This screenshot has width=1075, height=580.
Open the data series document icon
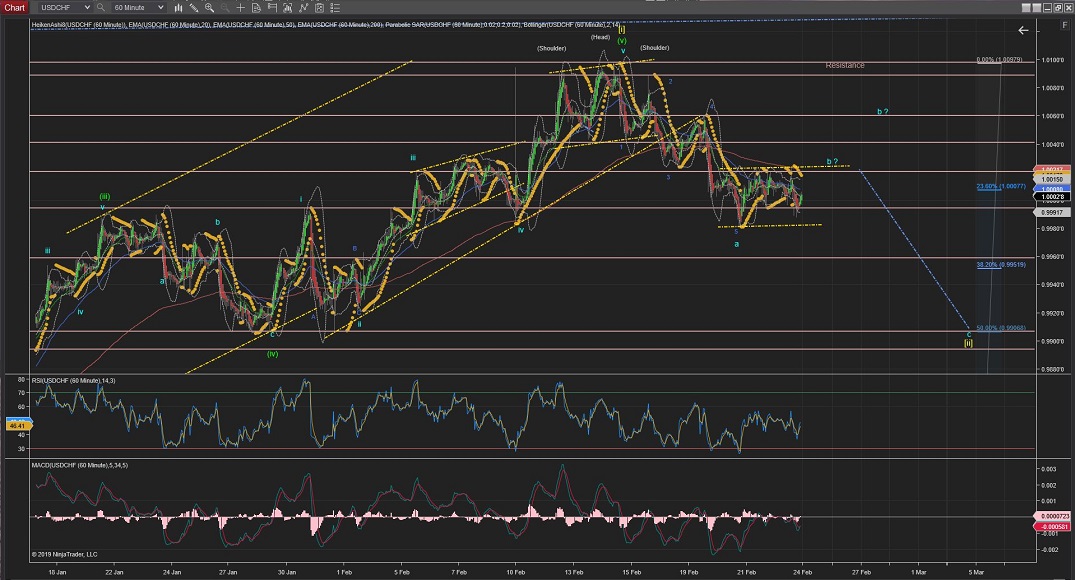click(x=256, y=8)
